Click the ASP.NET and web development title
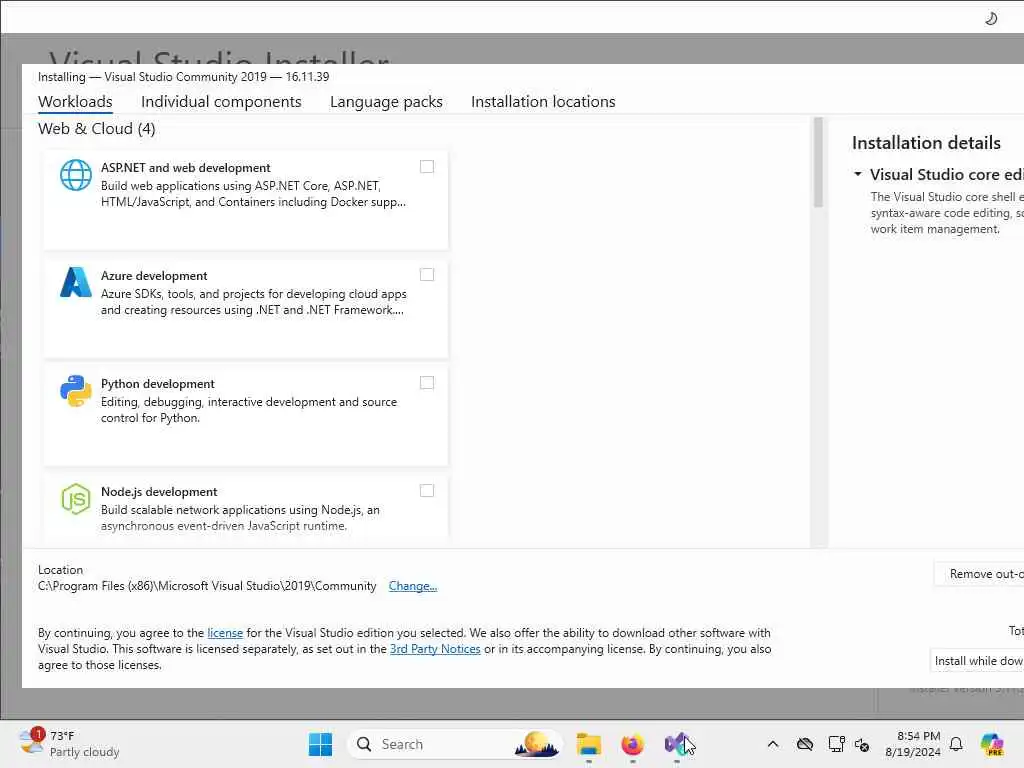The image size is (1024, 768). click(x=185, y=168)
